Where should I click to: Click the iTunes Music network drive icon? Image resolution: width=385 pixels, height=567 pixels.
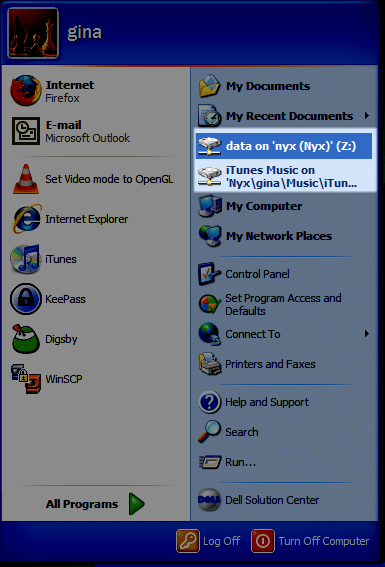[209, 176]
